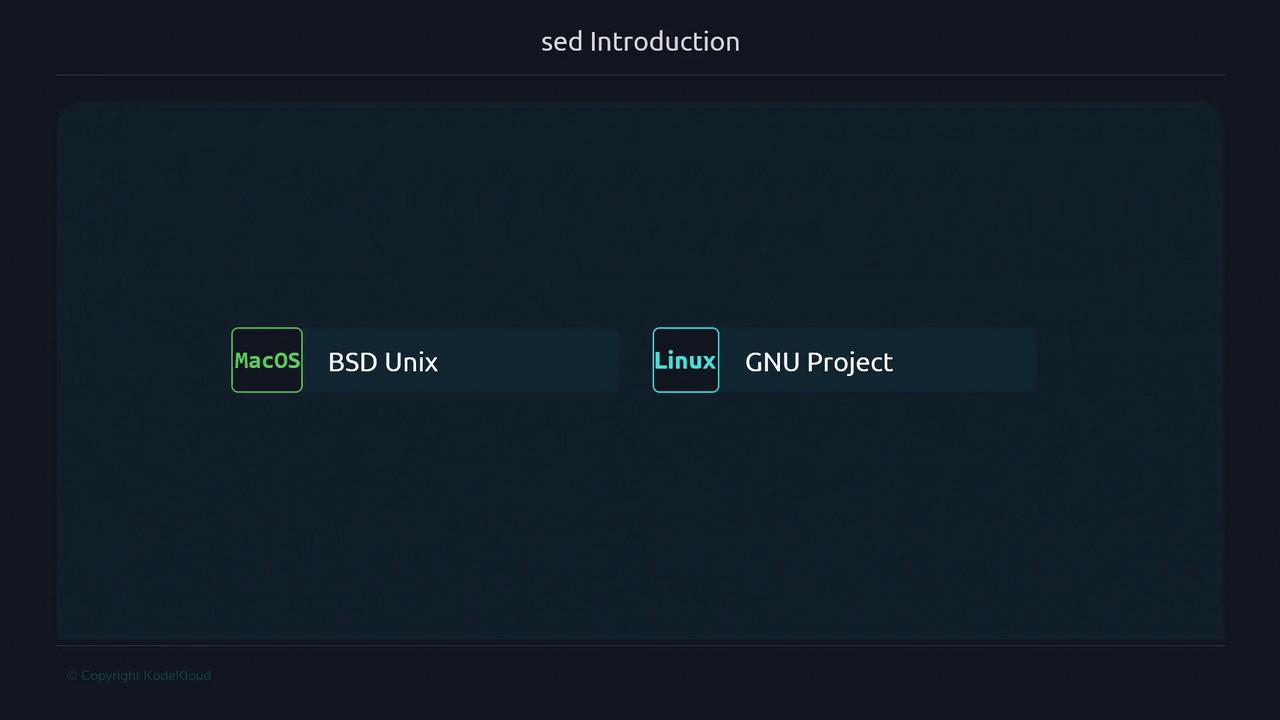Click the word "Introduction" in the title
This screenshot has height=720, width=1280.
click(x=665, y=42)
